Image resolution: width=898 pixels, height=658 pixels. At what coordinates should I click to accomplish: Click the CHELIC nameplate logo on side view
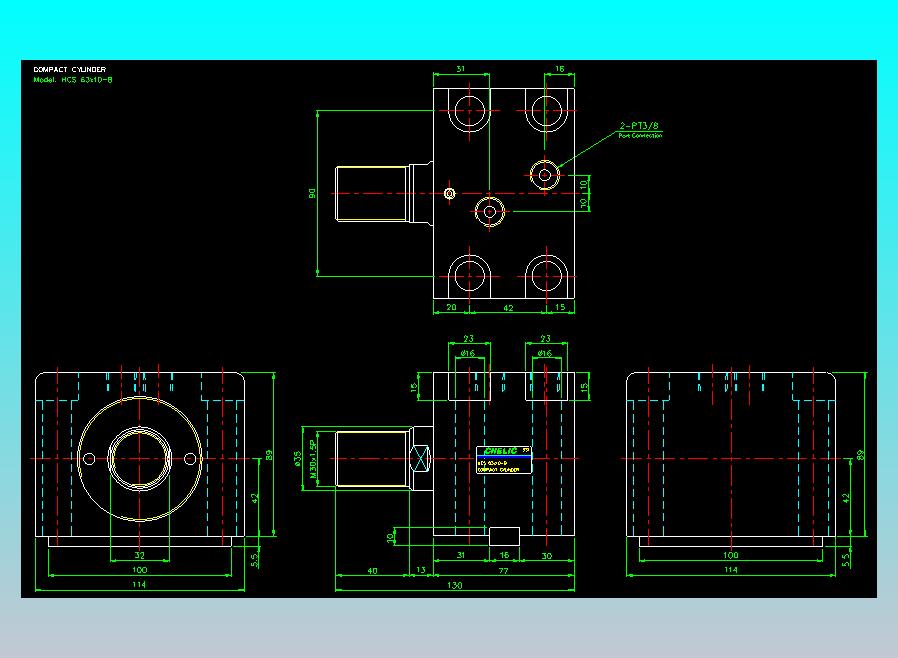(501, 451)
